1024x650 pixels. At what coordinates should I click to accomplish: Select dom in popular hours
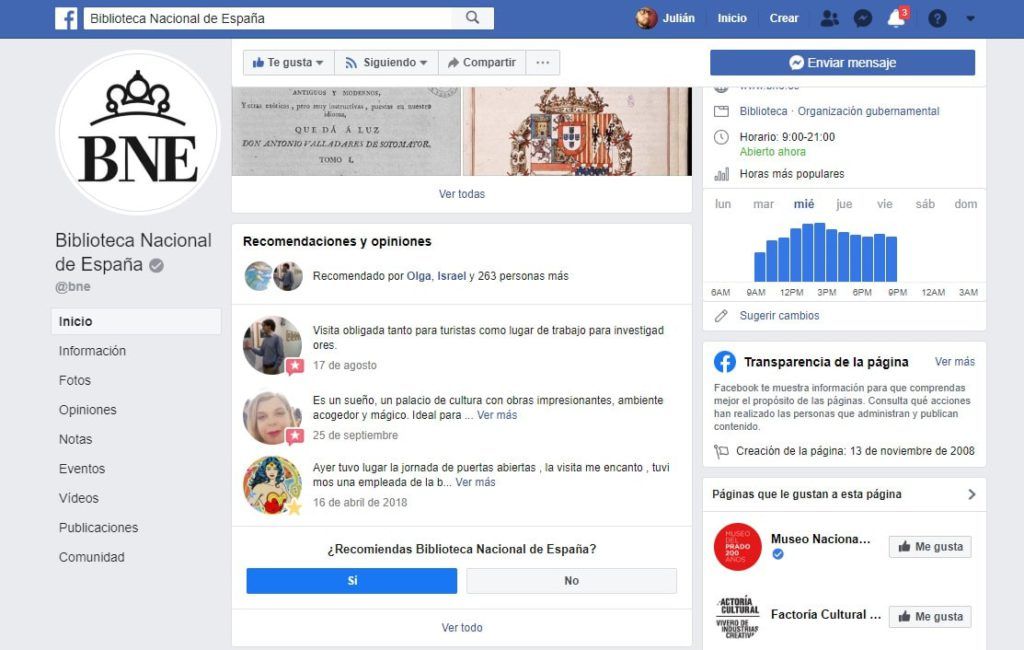click(965, 204)
